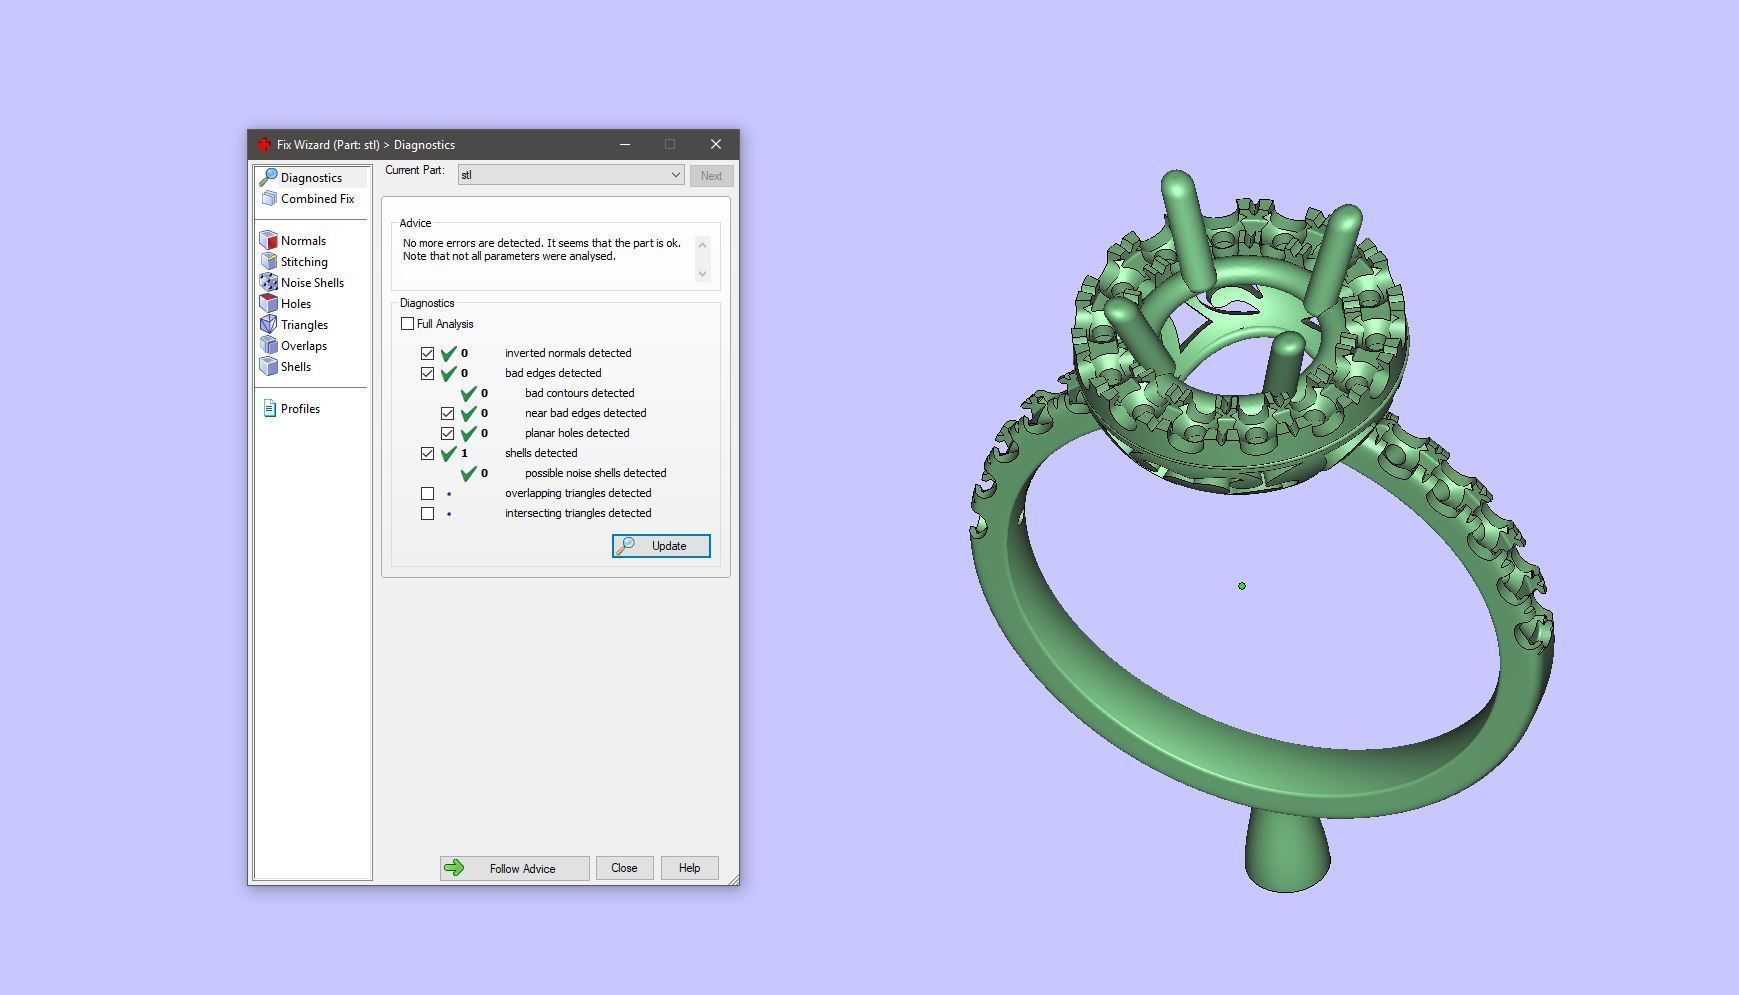Click the Advice scrollbar up arrow
The height and width of the screenshot is (995, 1739).
tap(702, 245)
